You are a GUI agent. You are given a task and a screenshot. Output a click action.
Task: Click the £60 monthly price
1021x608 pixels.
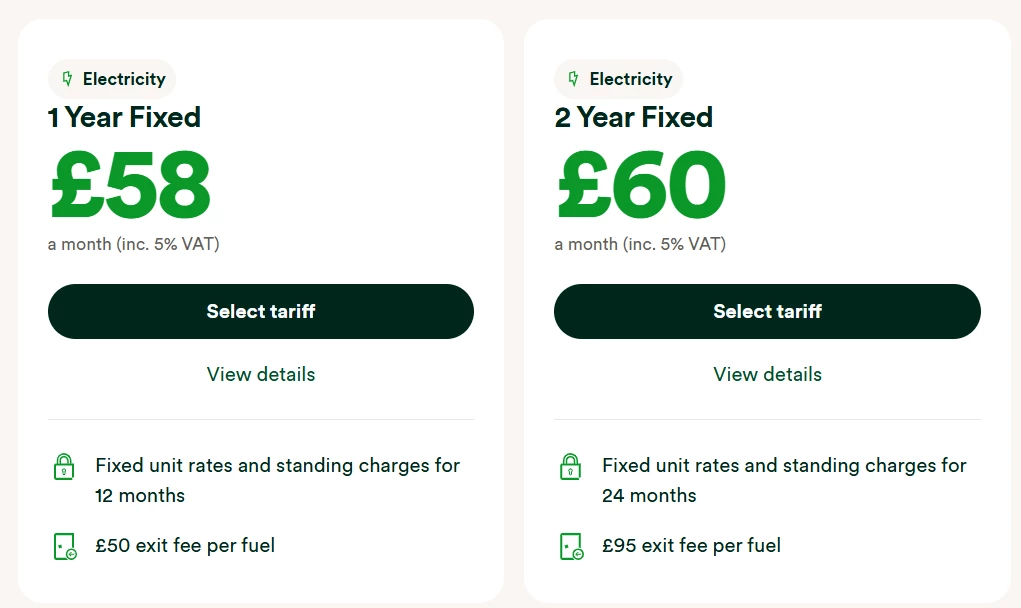[640, 186]
